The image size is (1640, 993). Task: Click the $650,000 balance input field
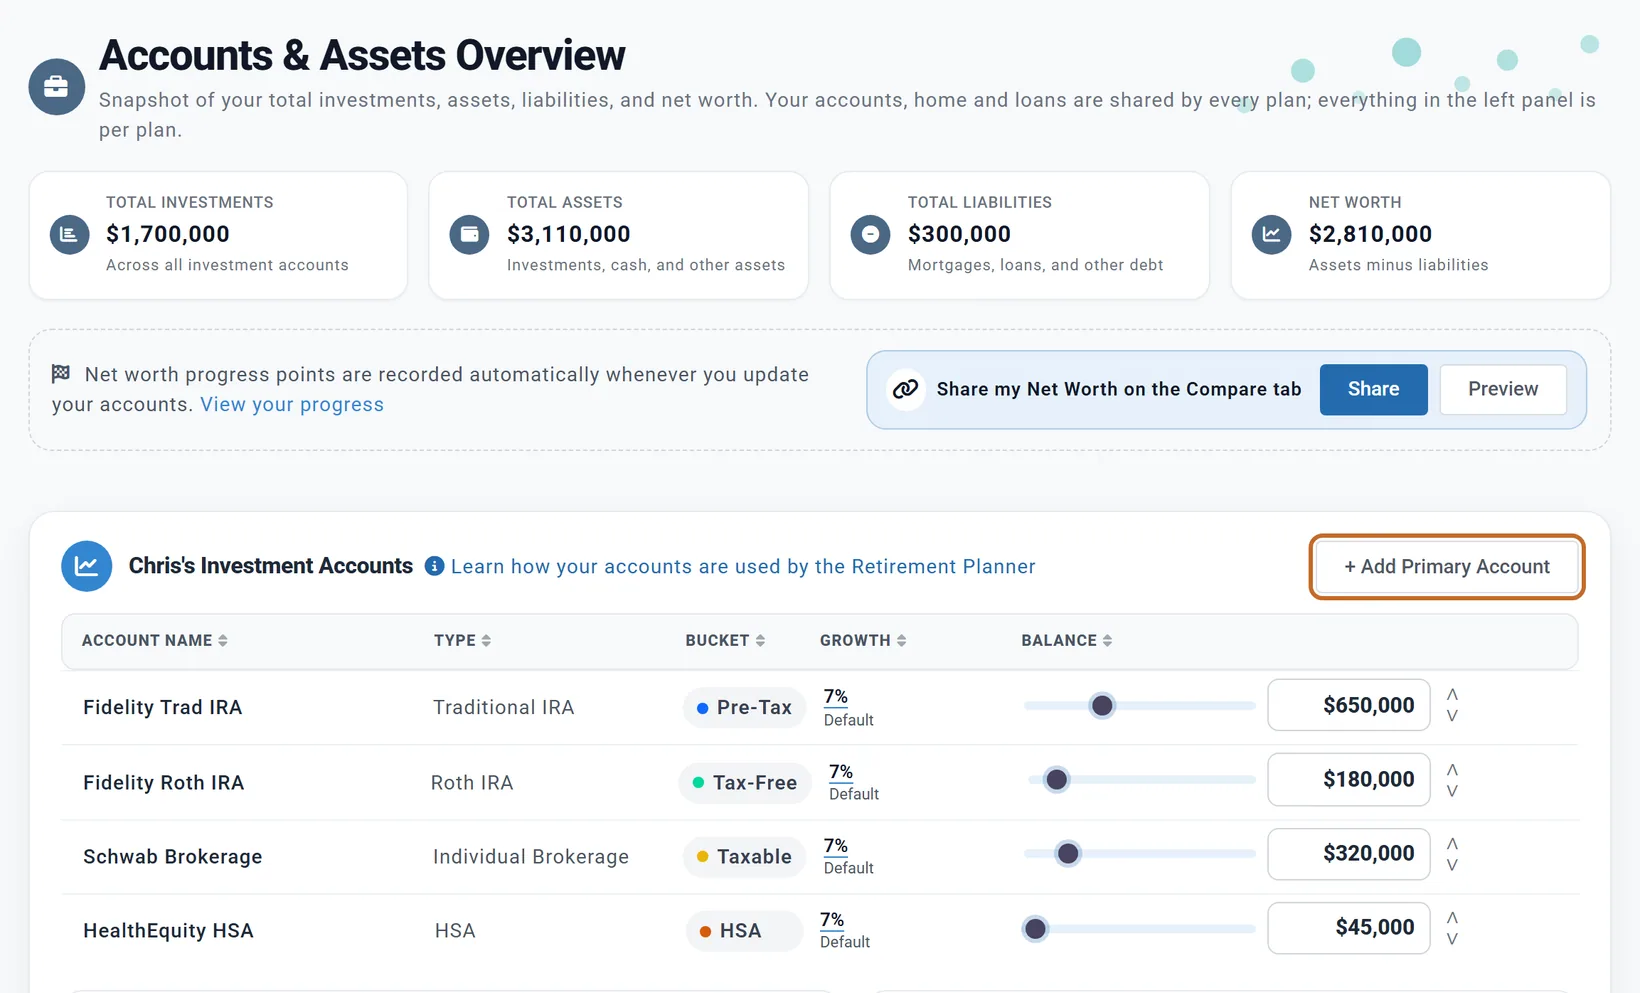coord(1349,705)
